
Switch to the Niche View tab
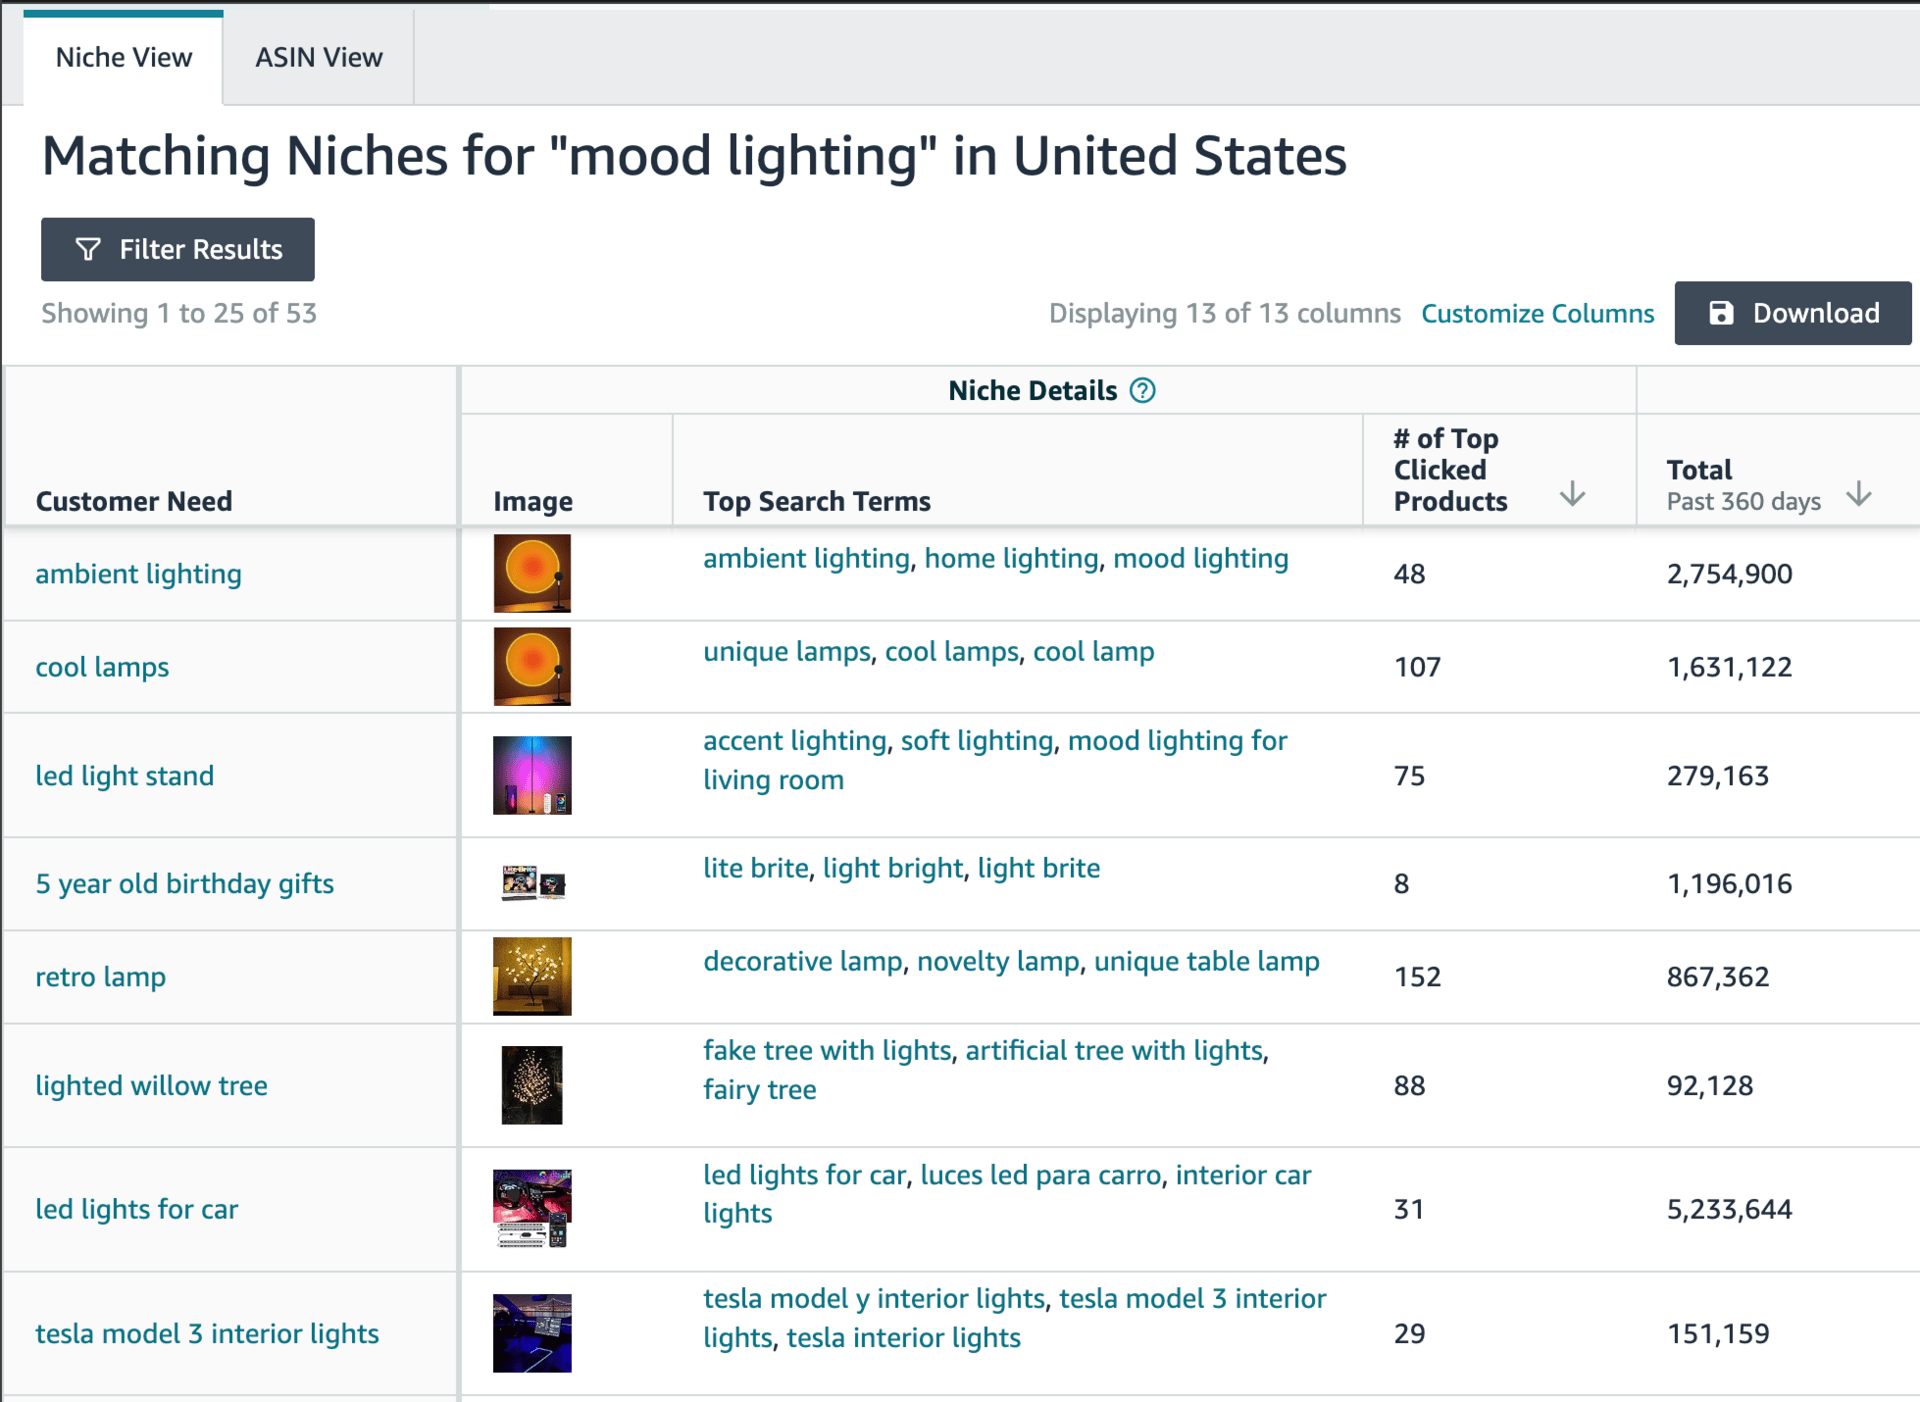tap(123, 57)
